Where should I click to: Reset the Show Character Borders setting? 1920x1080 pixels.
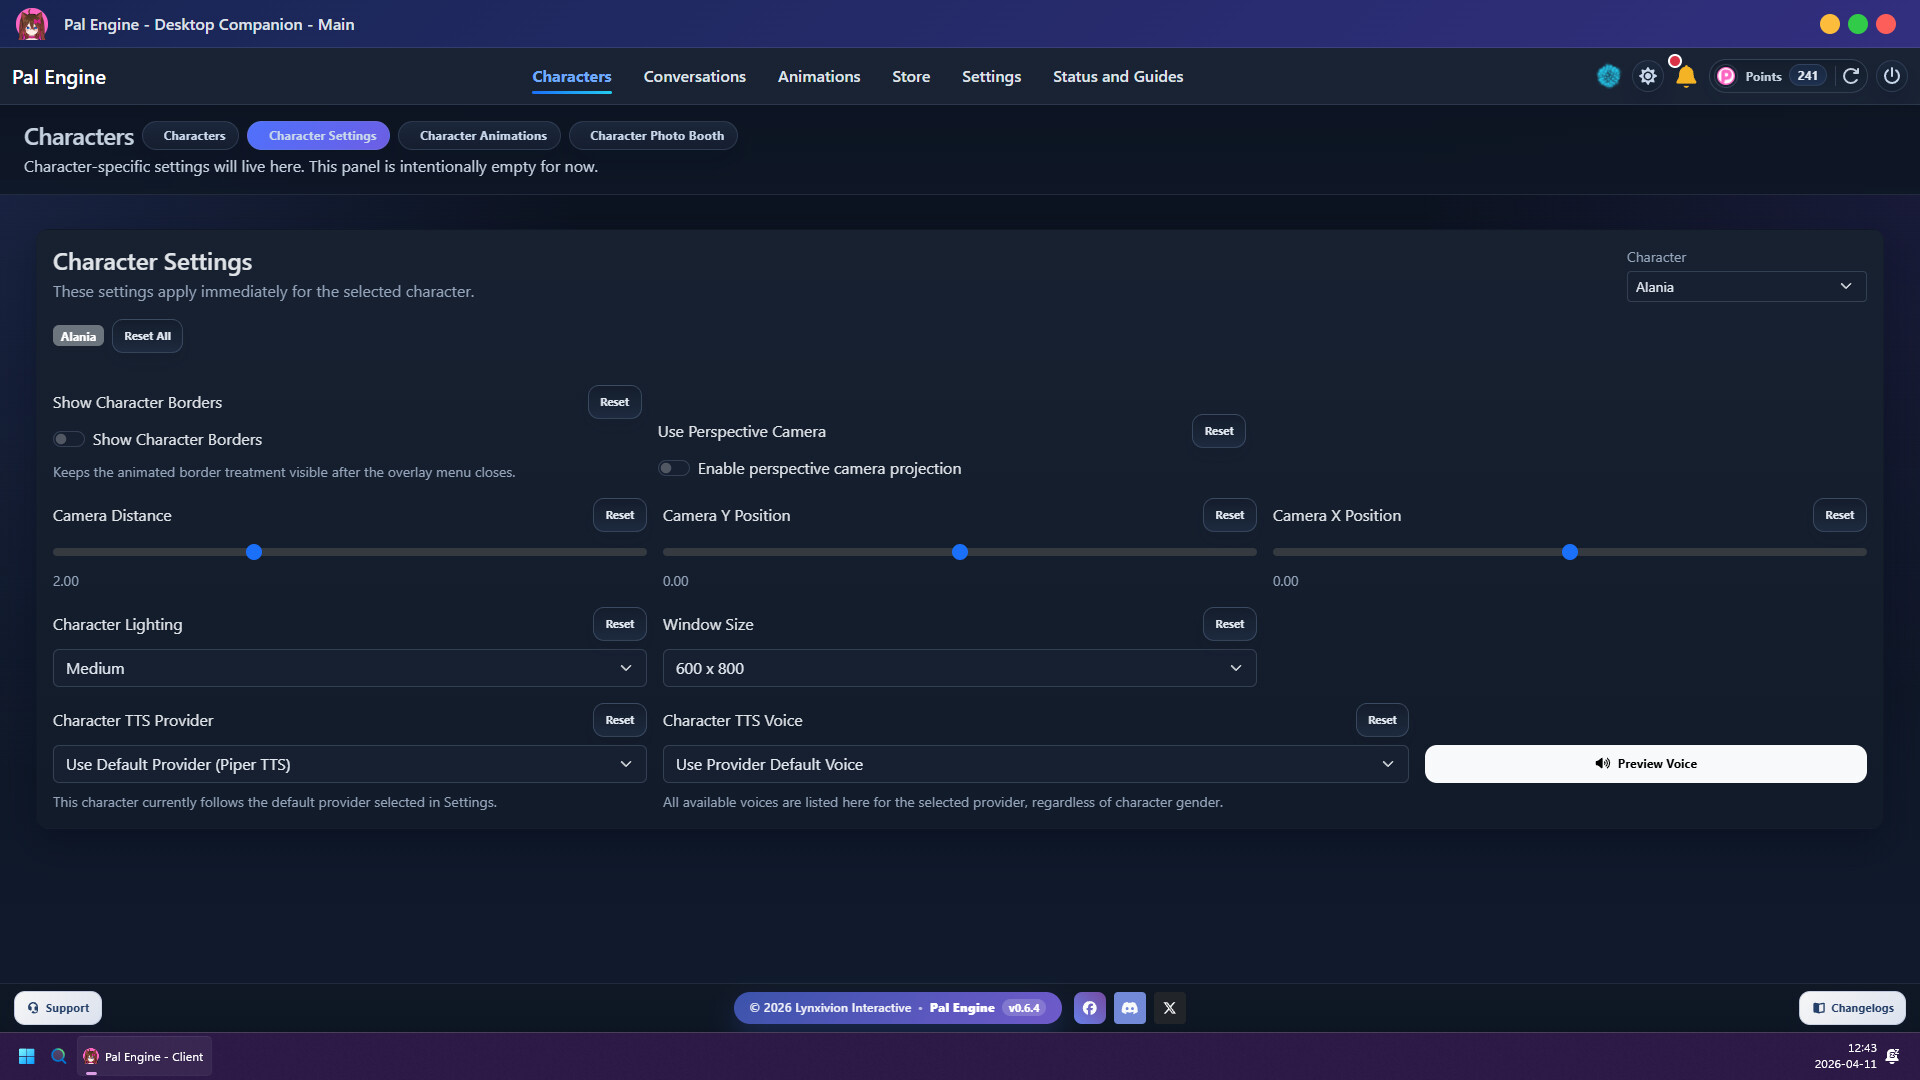pos(615,402)
